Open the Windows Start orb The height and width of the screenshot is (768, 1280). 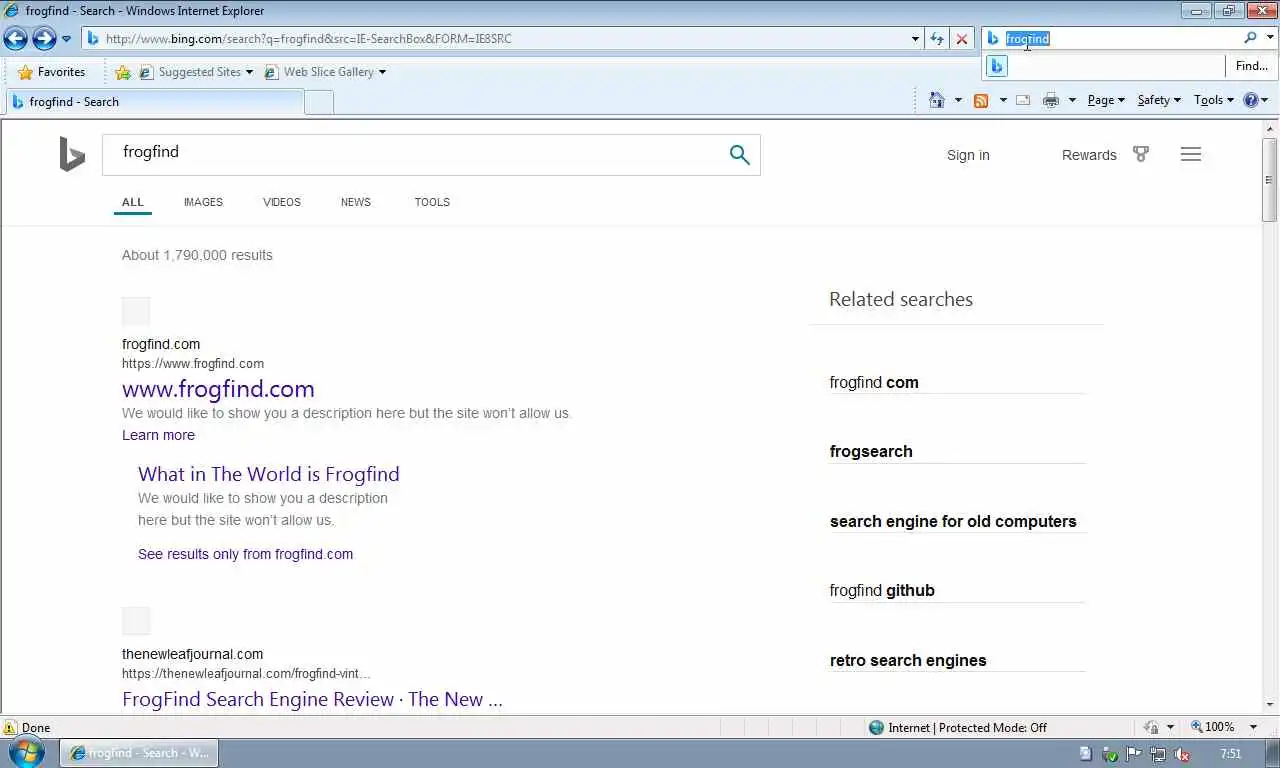(27, 753)
